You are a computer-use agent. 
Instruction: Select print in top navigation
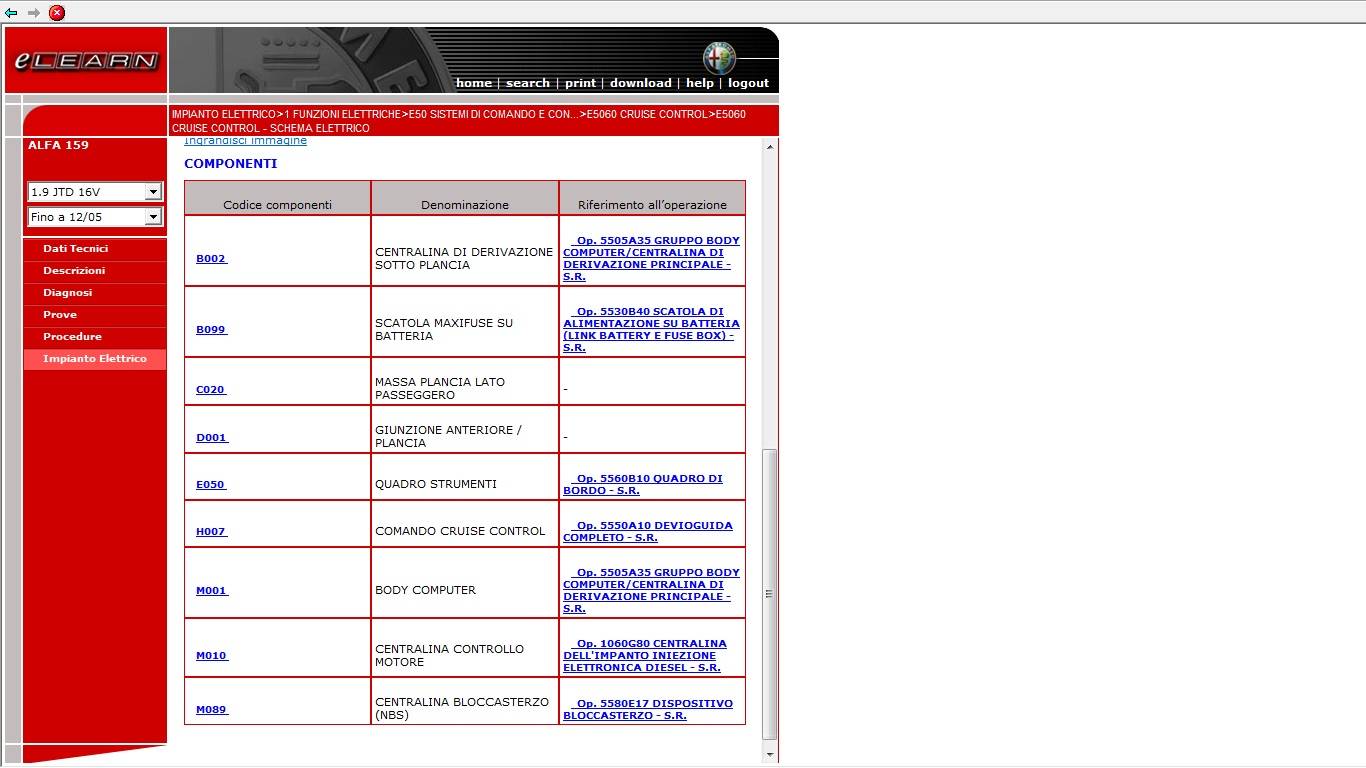(580, 83)
